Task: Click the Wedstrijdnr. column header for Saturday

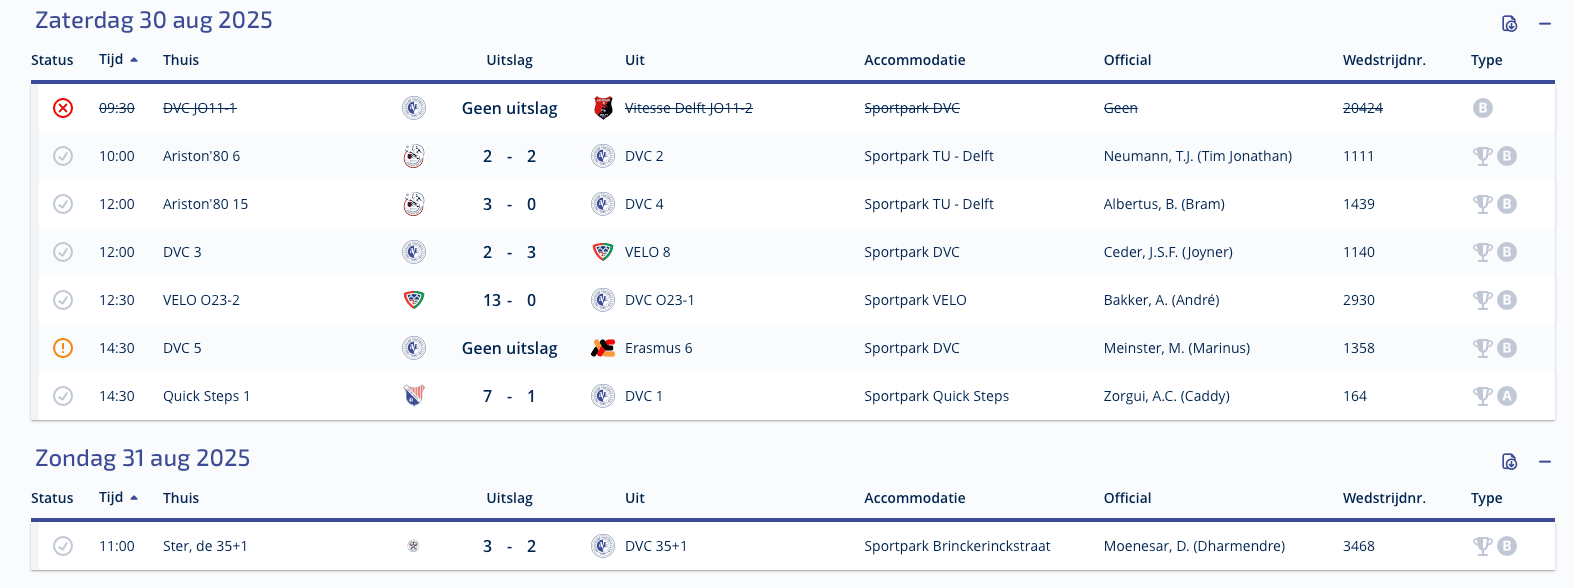Action: click(x=1384, y=60)
